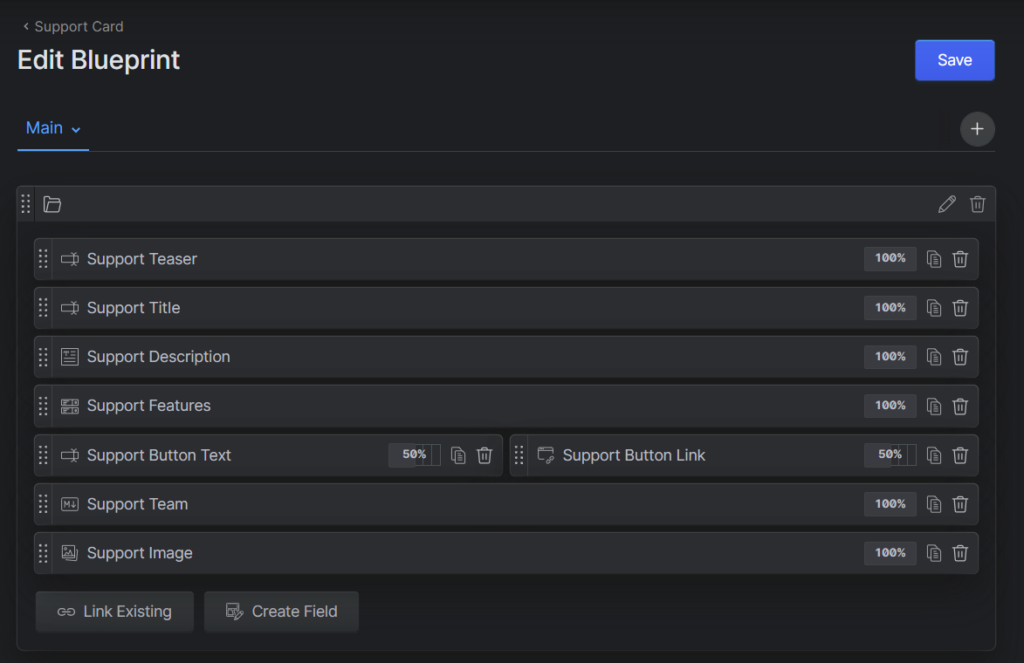
Task: Duplicate the Support Title field
Action: [934, 308]
